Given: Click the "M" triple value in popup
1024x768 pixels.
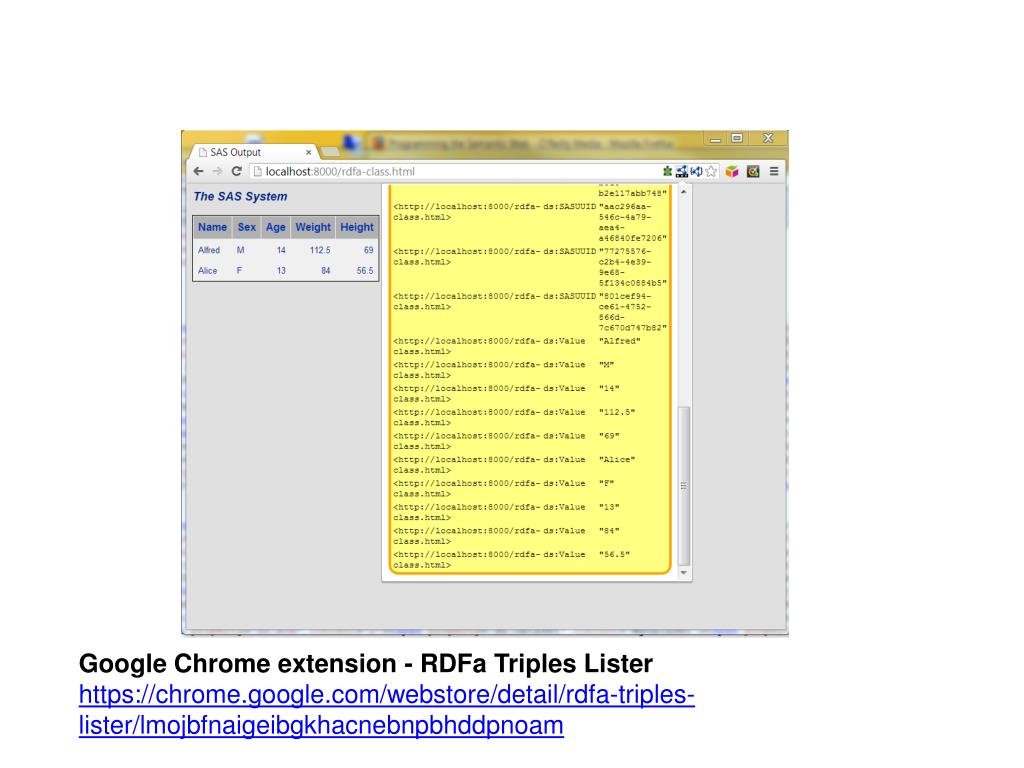Looking at the screenshot, I should (607, 364).
